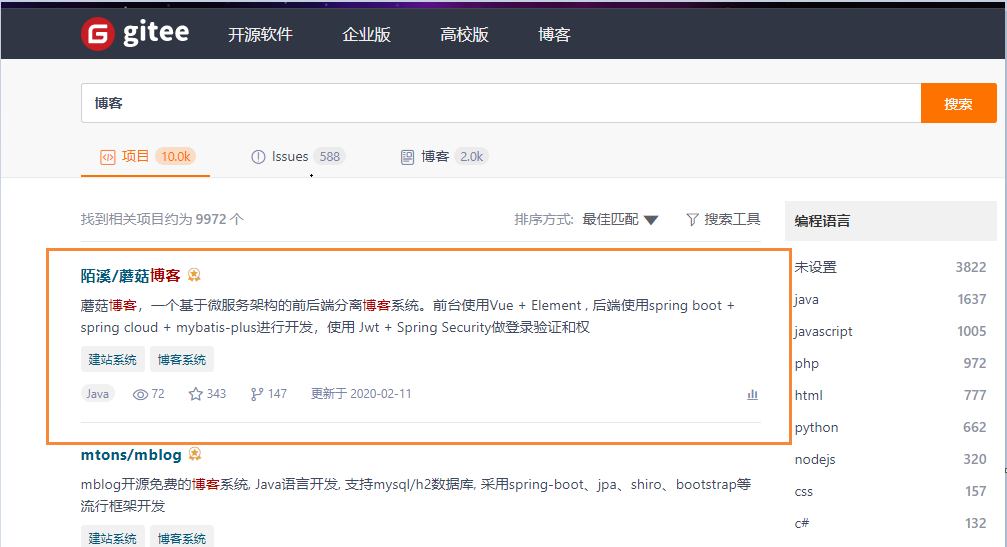Click the 蘑菇博客 project description text

[x=407, y=316]
